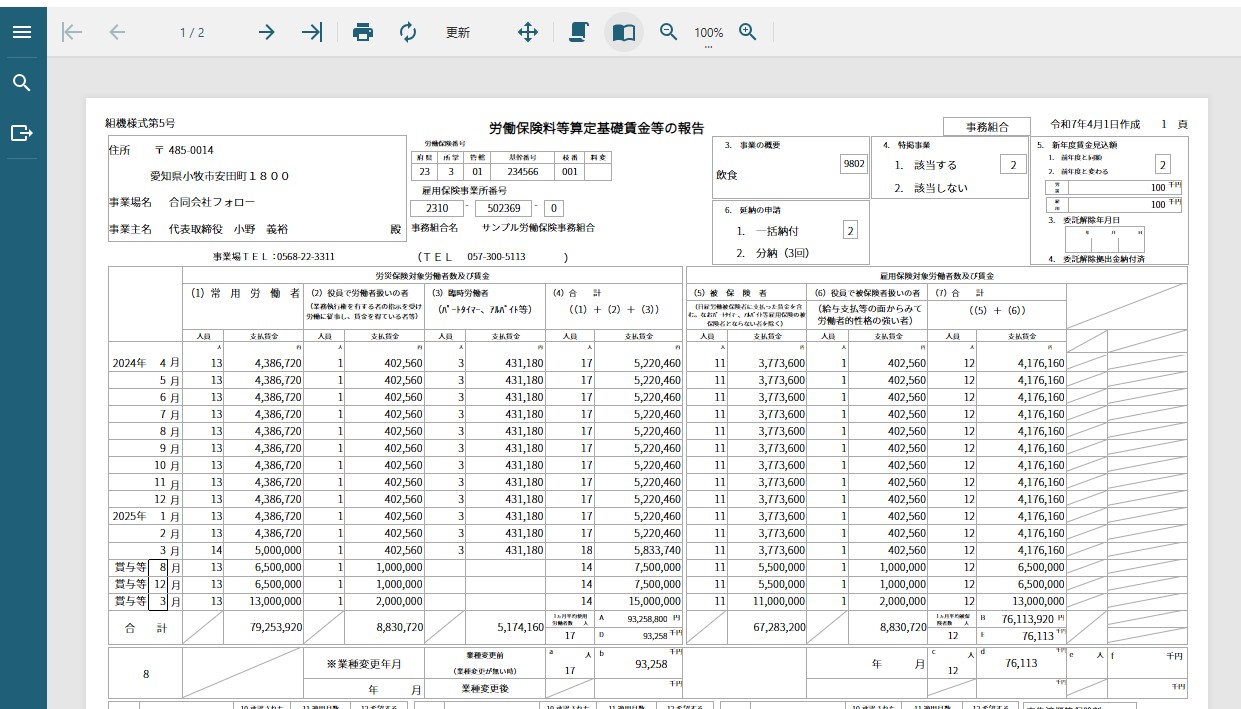Open the search panel from the sidebar
The image size is (1241, 709).
(x=22, y=83)
